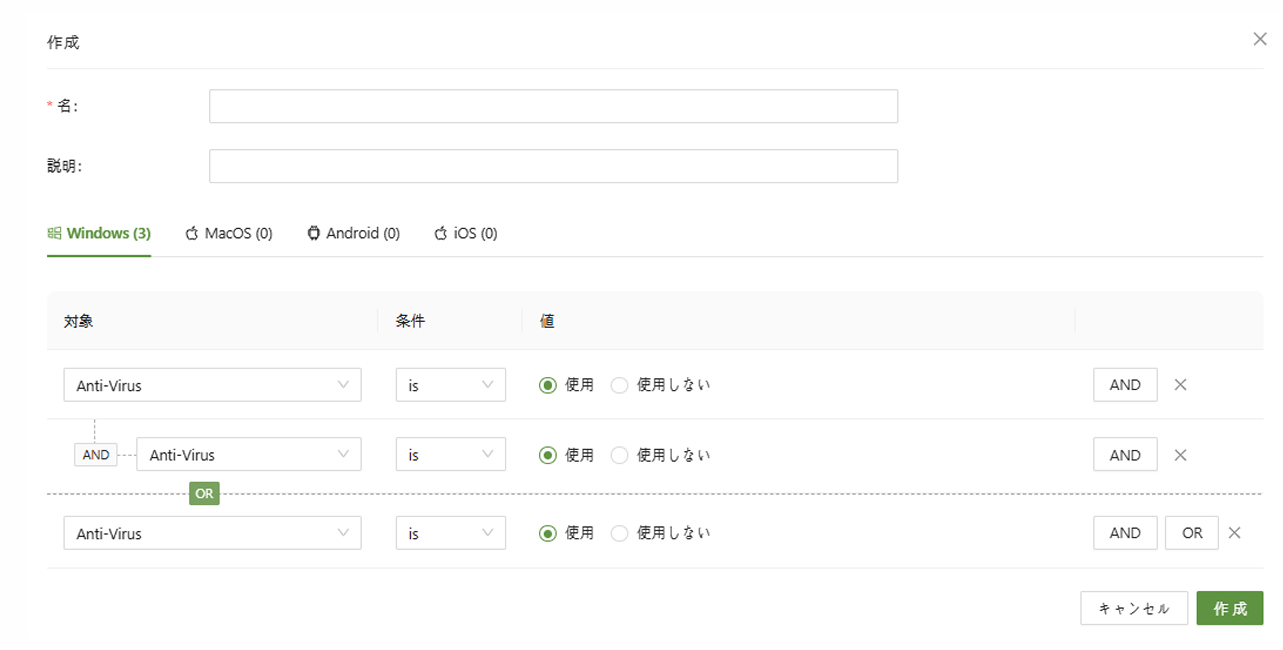Choose 使用 radio in the second row

click(x=548, y=455)
